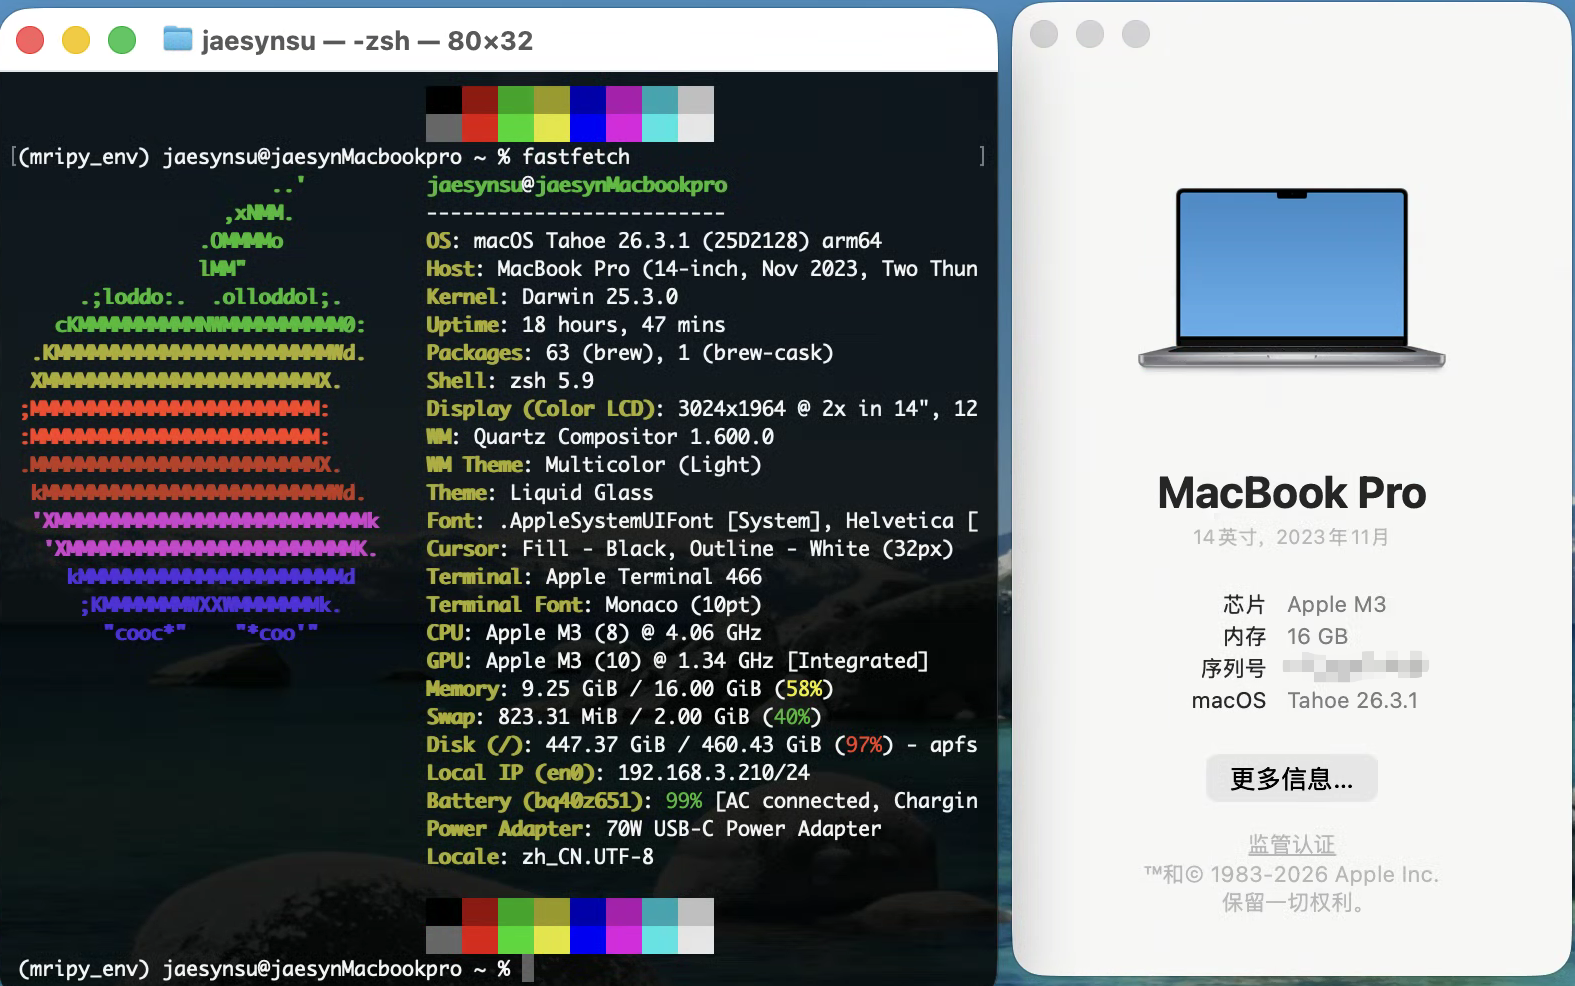Click bright red block in color bar below Locale line
The height and width of the screenshot is (986, 1575).
[480, 939]
